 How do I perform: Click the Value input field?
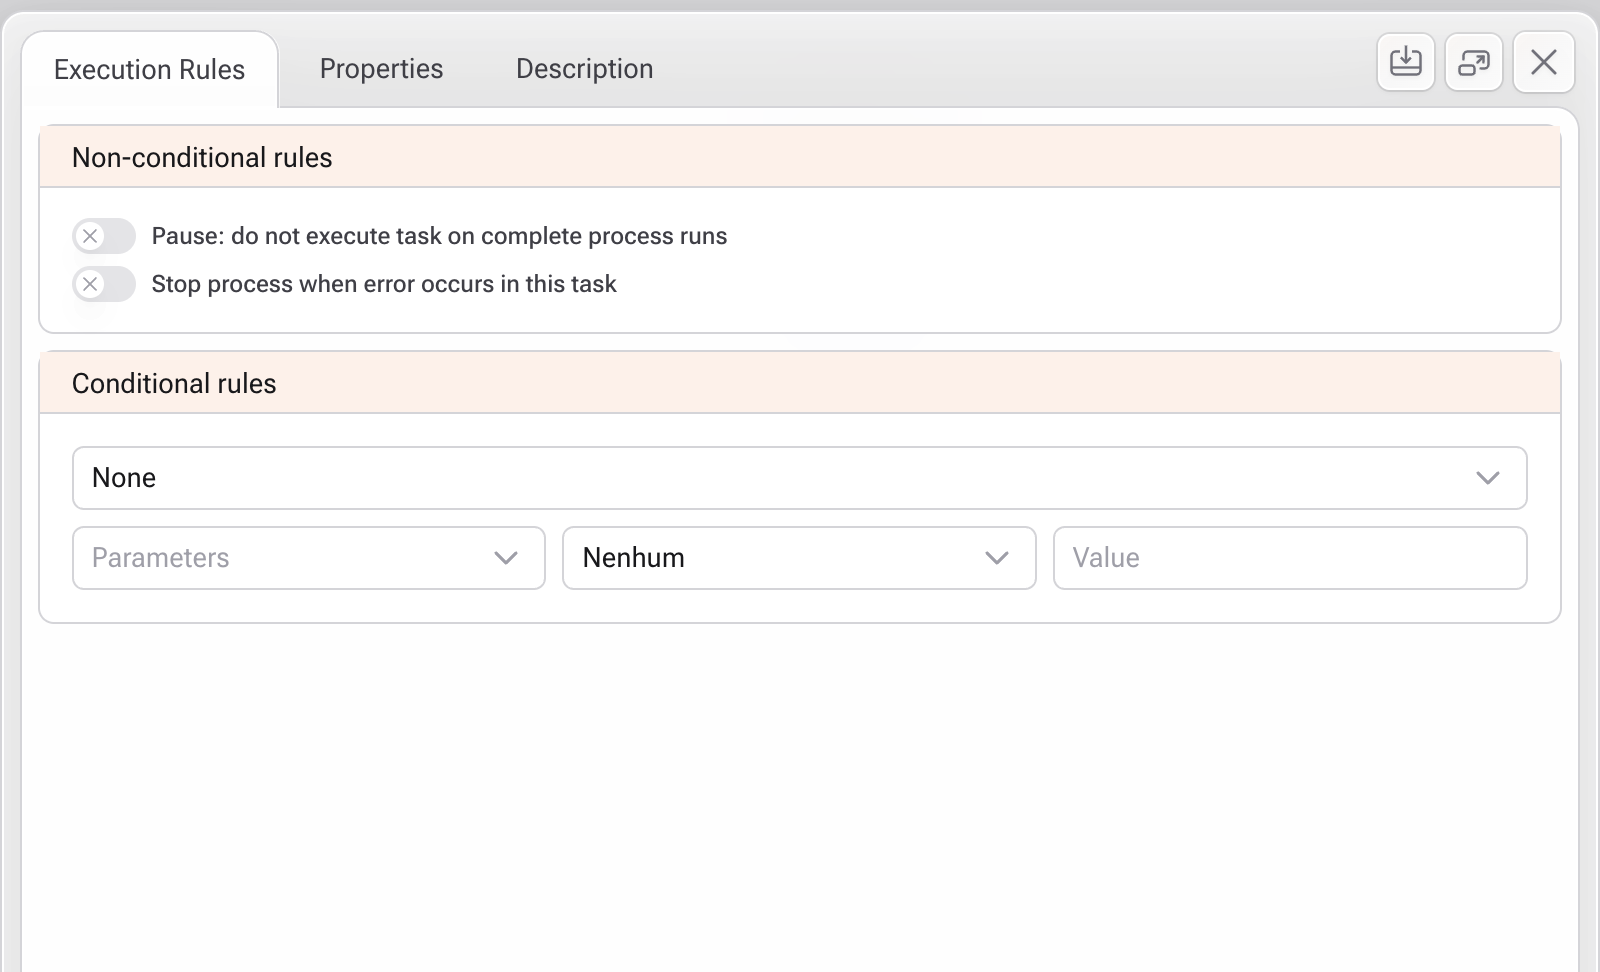tap(1290, 558)
